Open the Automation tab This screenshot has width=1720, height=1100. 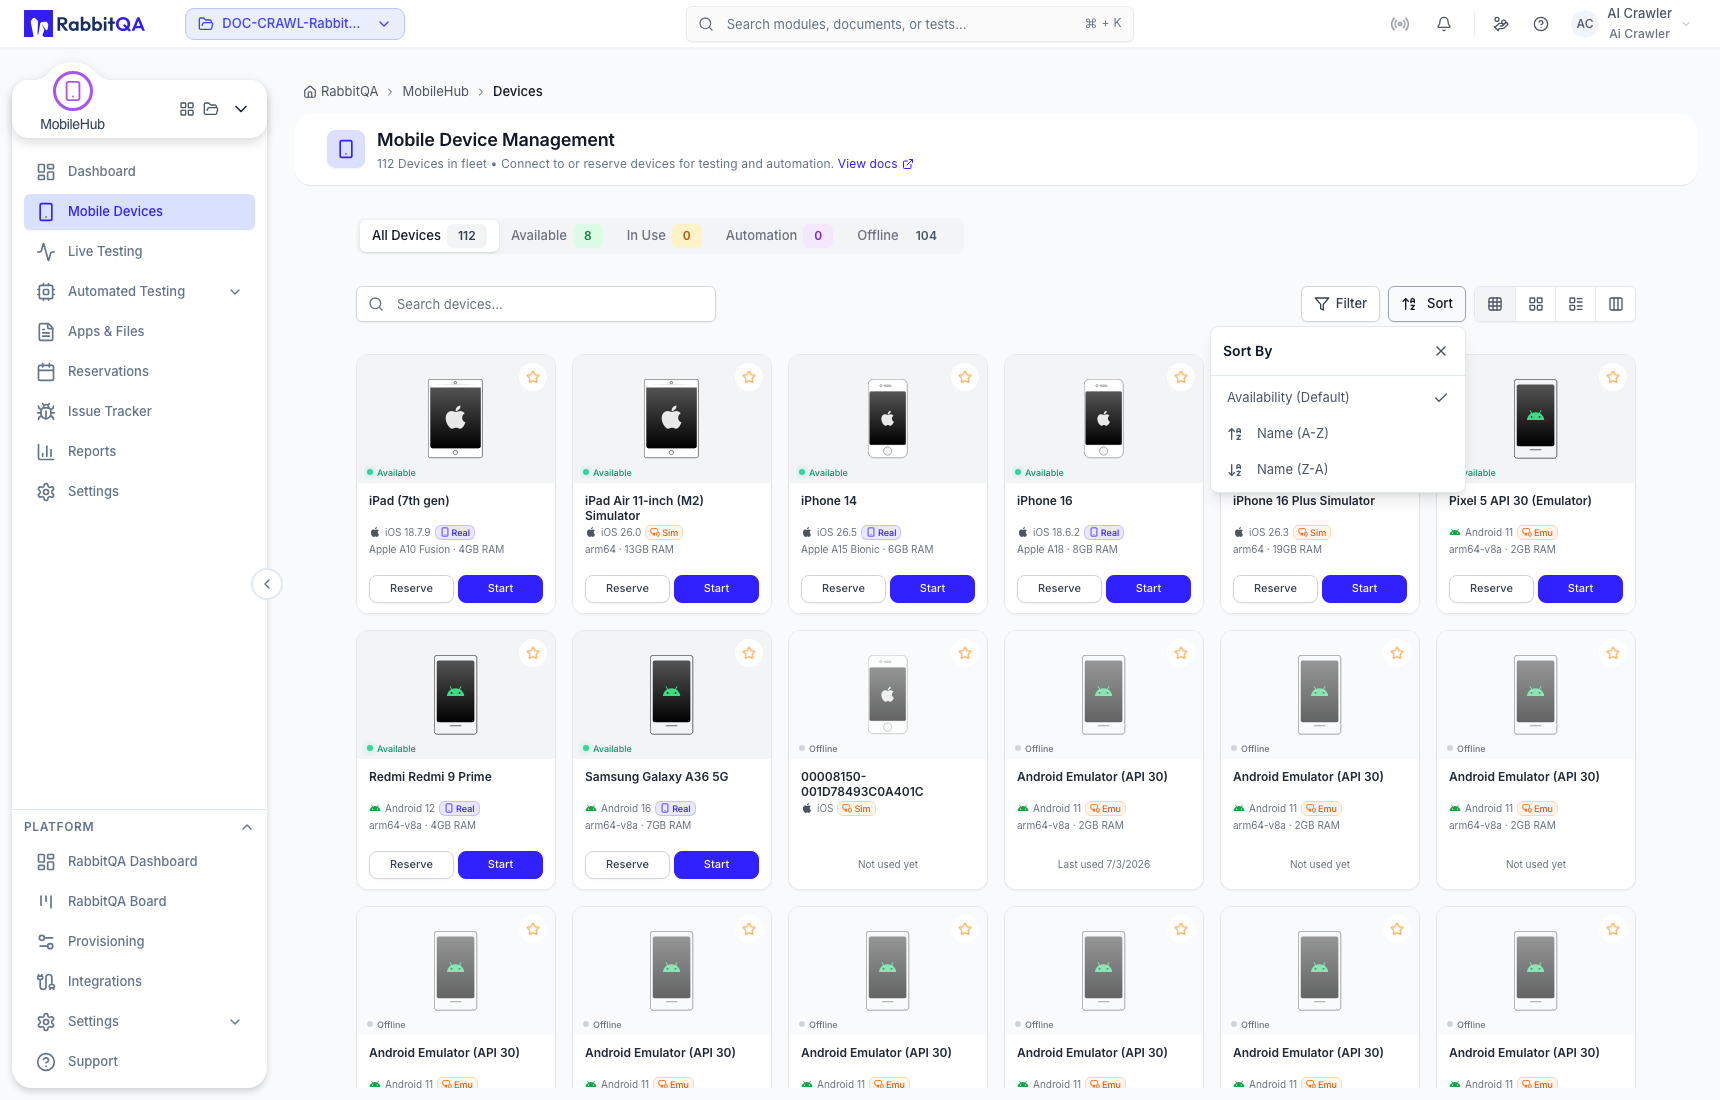click(x=777, y=236)
